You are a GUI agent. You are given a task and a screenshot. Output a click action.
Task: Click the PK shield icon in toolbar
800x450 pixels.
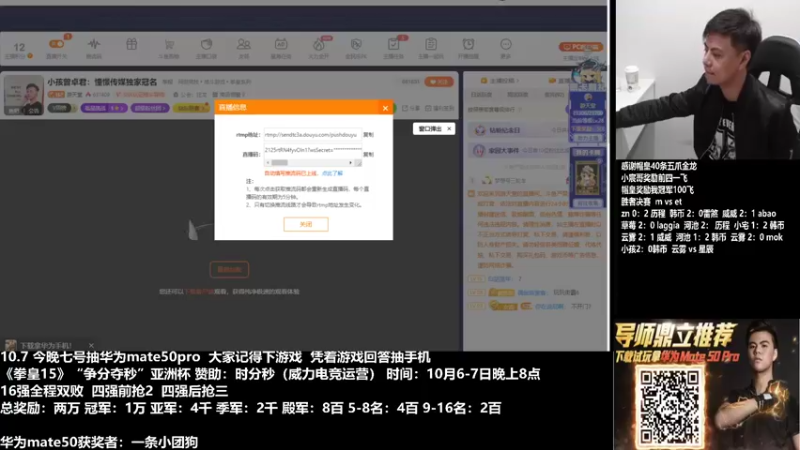click(356, 44)
